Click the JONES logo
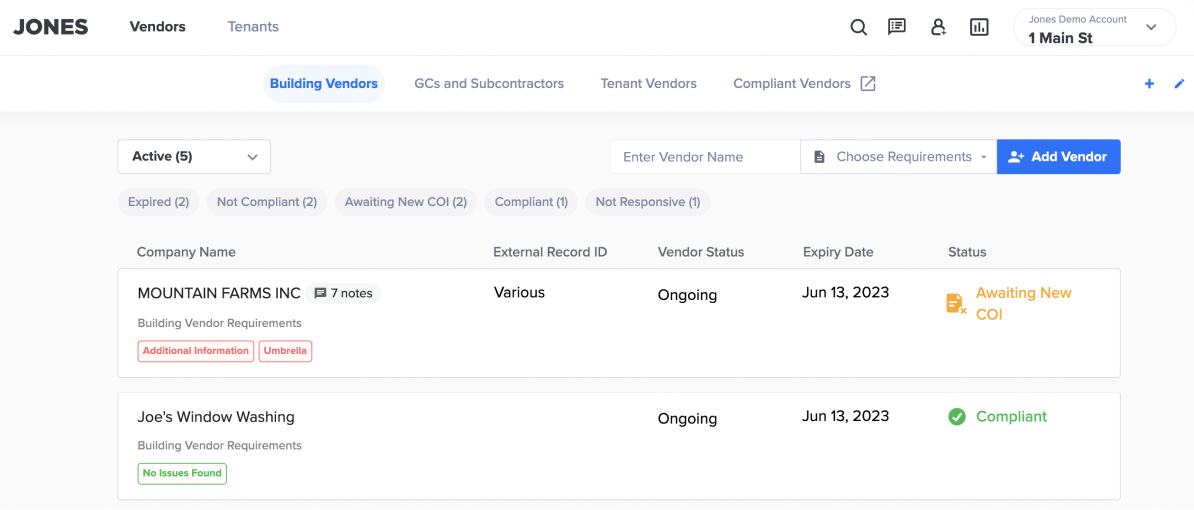The height and width of the screenshot is (510, 1194). [x=51, y=27]
